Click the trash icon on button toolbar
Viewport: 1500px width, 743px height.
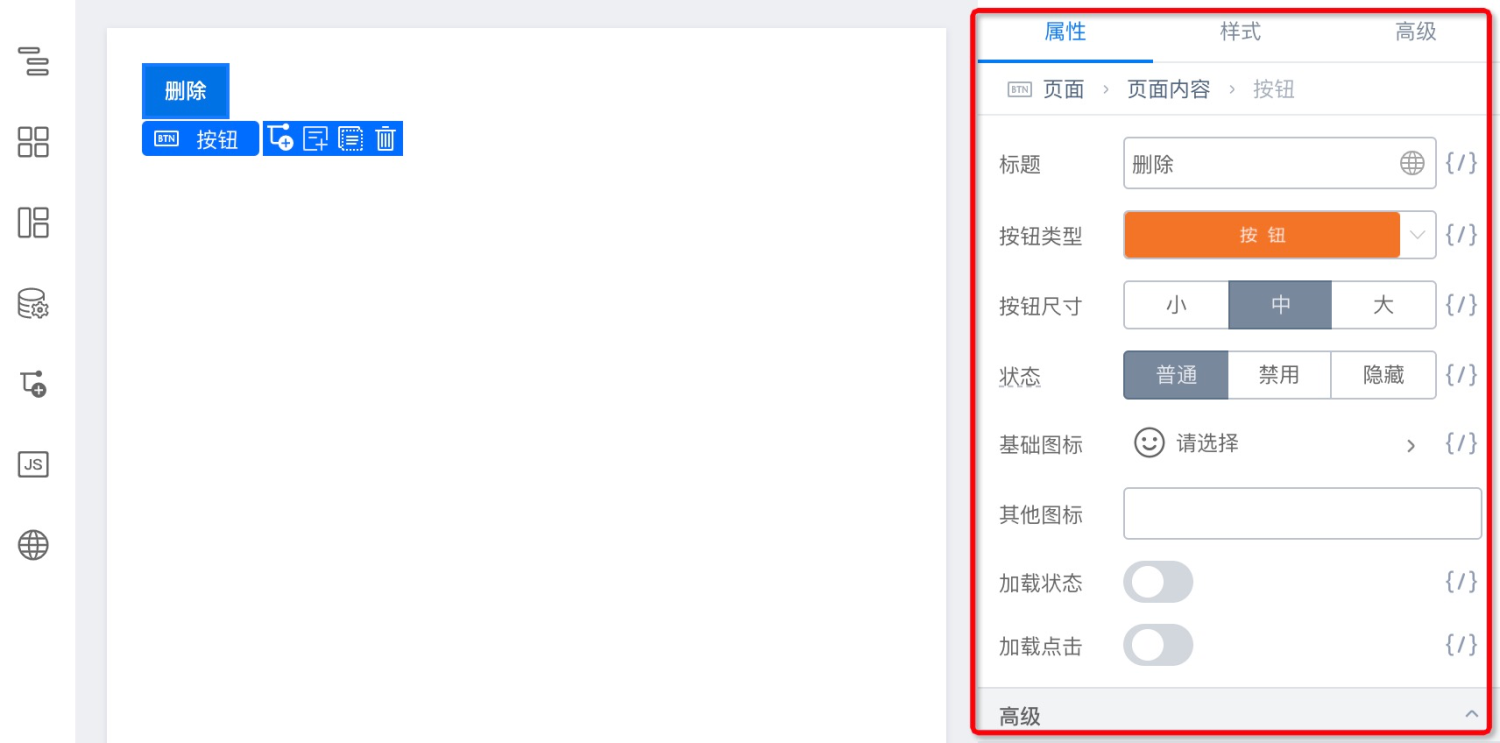tap(386, 139)
